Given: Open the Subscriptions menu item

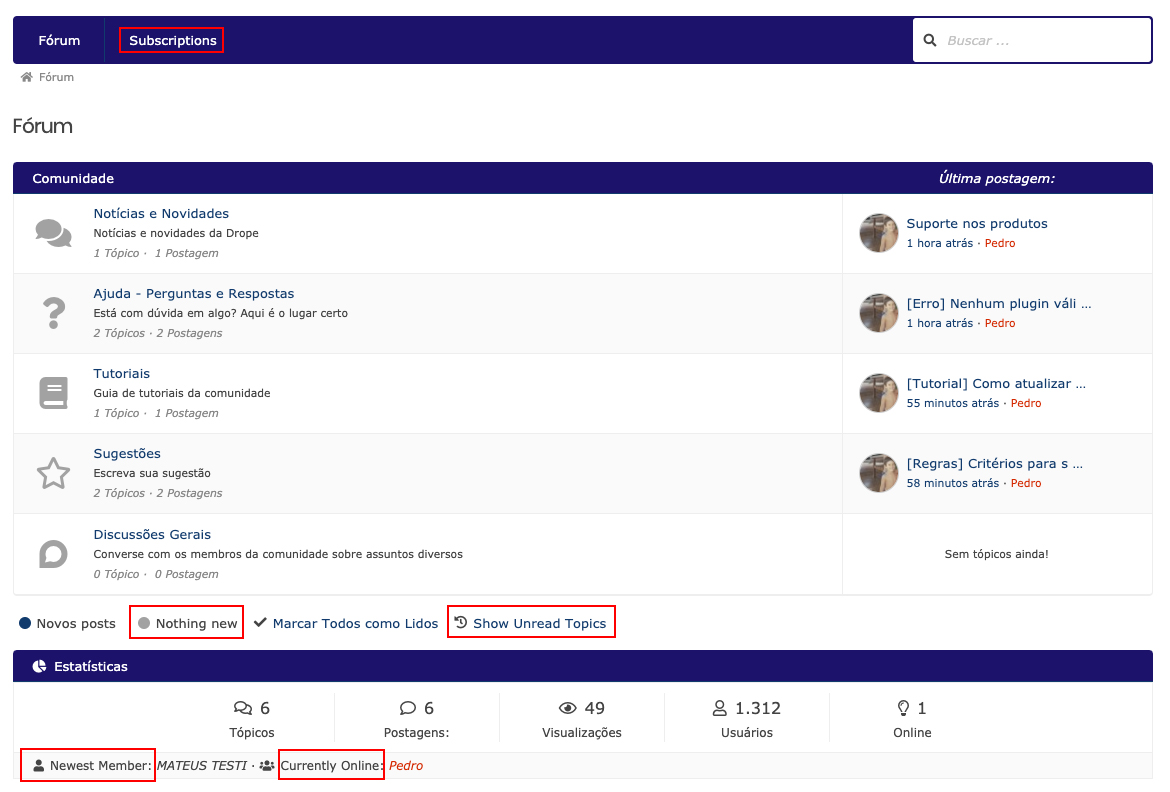Looking at the screenshot, I should coord(172,40).
